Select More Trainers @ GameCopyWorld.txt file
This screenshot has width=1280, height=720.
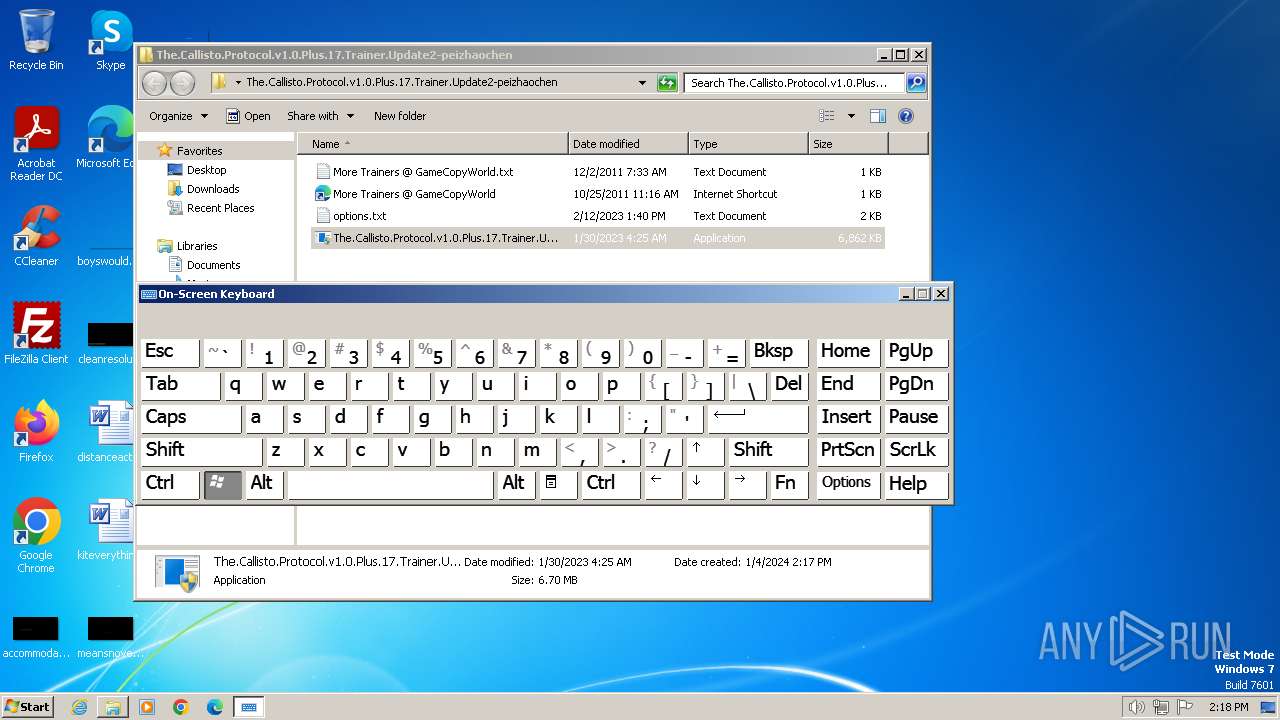pos(598,172)
